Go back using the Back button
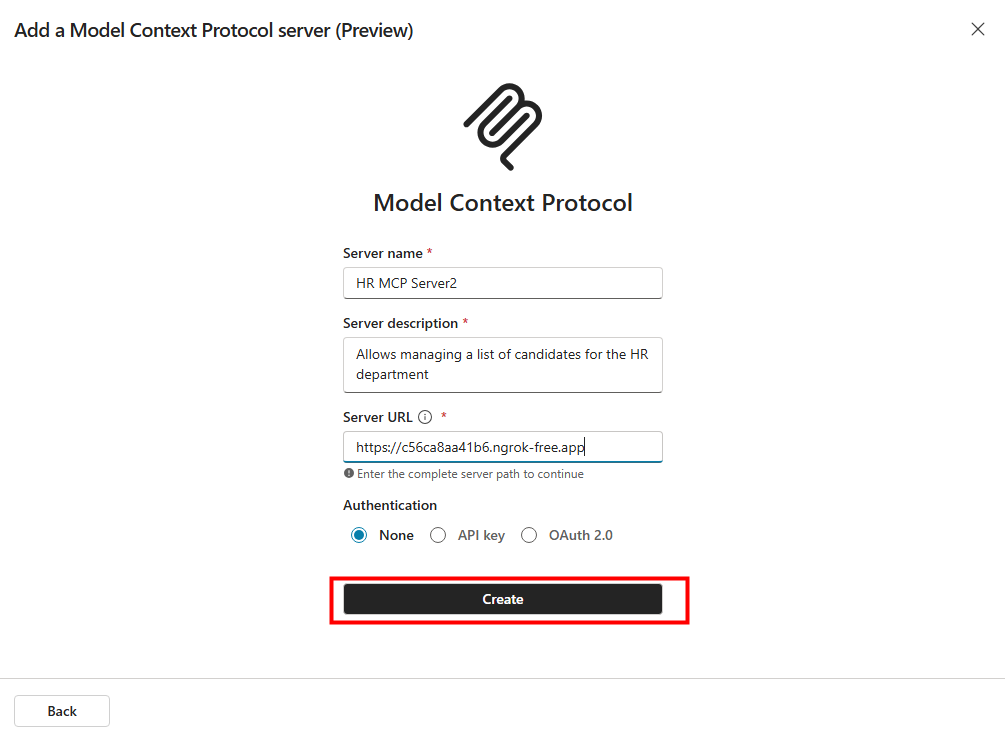 pos(62,711)
